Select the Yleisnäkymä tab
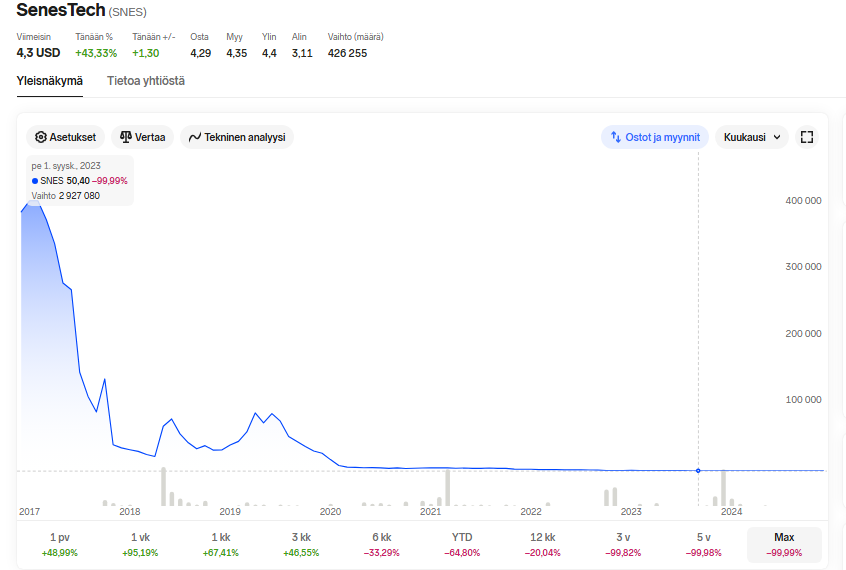The image size is (846, 570). click(50, 81)
